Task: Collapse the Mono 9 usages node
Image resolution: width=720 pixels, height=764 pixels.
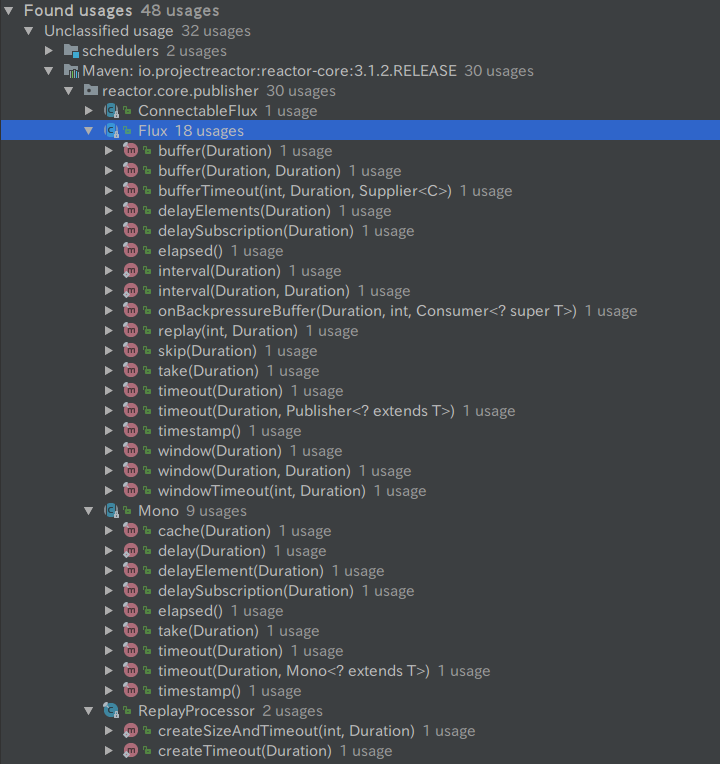Action: coord(89,511)
